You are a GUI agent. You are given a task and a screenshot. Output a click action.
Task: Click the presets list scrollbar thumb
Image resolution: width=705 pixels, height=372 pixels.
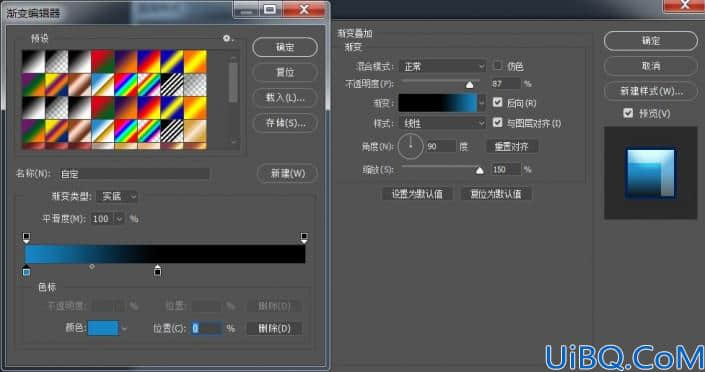(233, 82)
